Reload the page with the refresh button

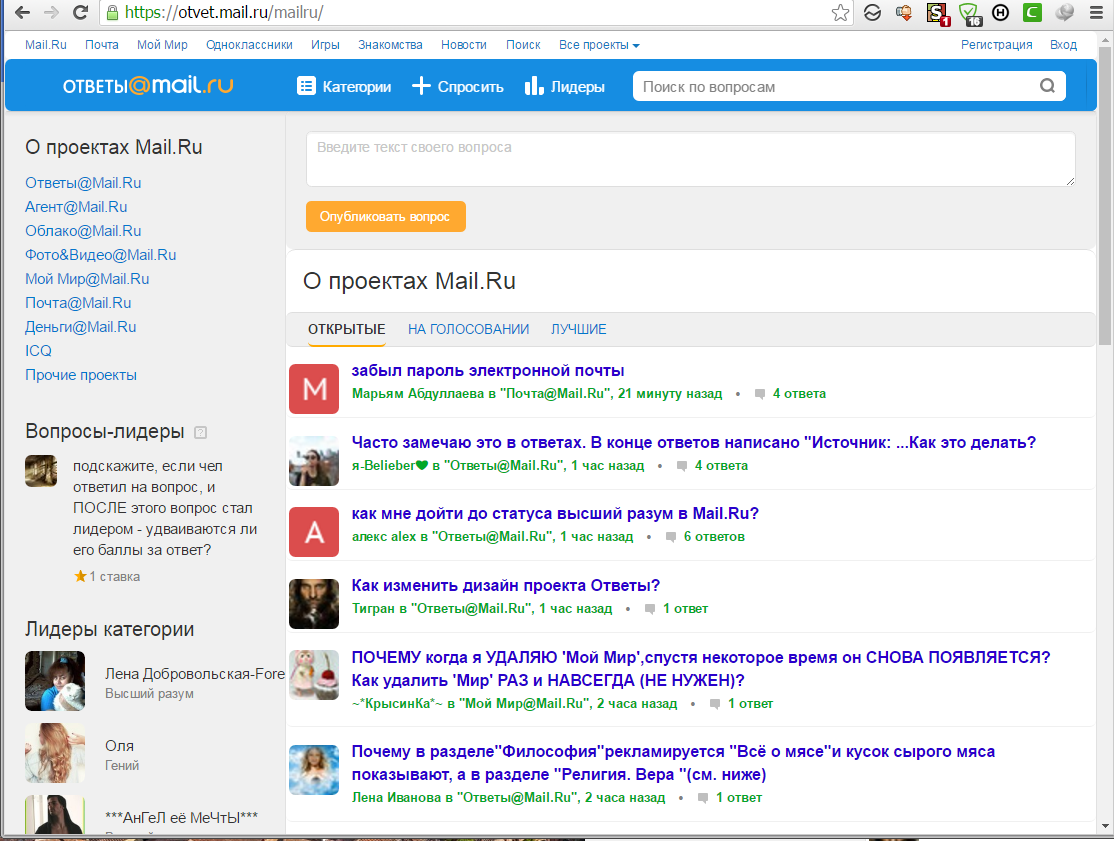point(81,13)
